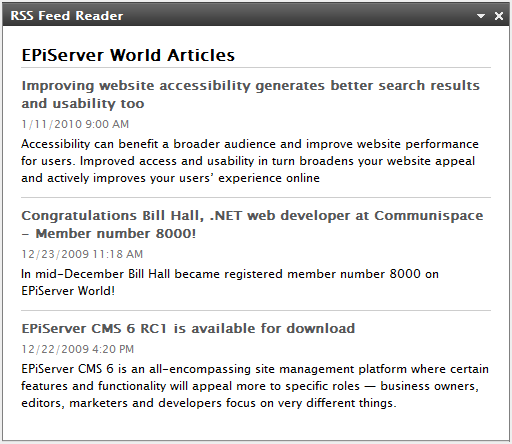Close the RSS Feed Reader gadget
512x444 pixels.
(499, 16)
